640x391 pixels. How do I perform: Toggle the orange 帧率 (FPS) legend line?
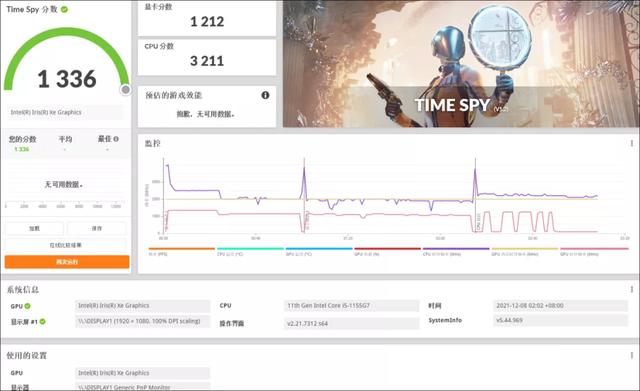pyautogui.click(x=182, y=251)
